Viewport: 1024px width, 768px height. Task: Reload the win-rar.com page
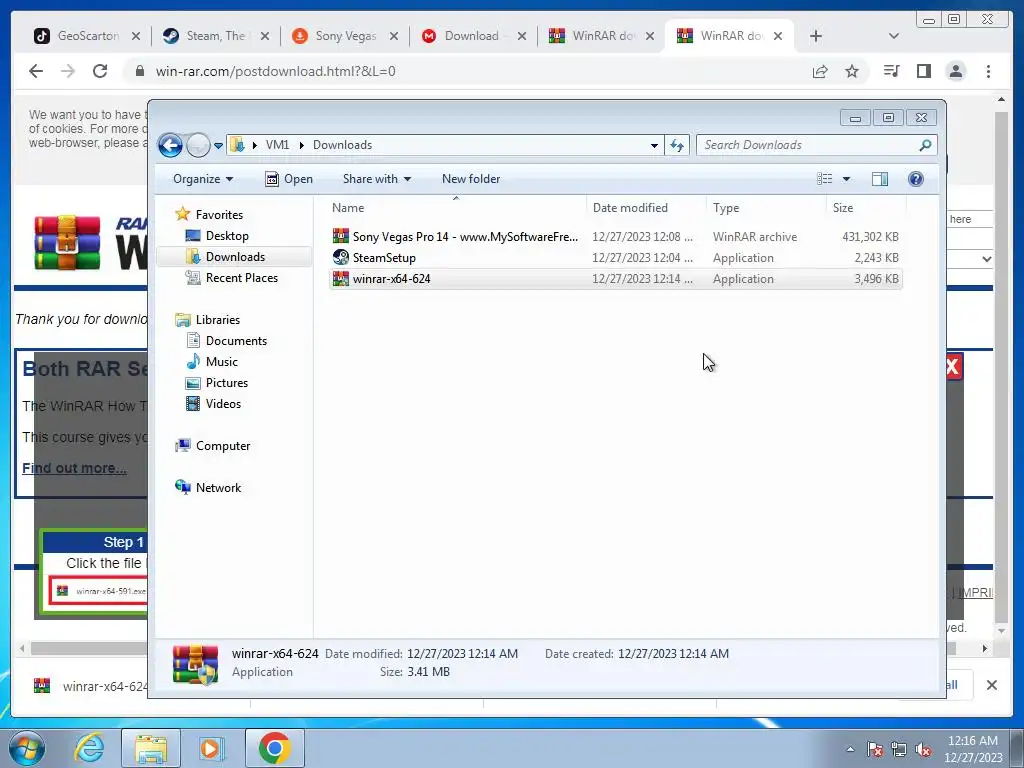100,71
